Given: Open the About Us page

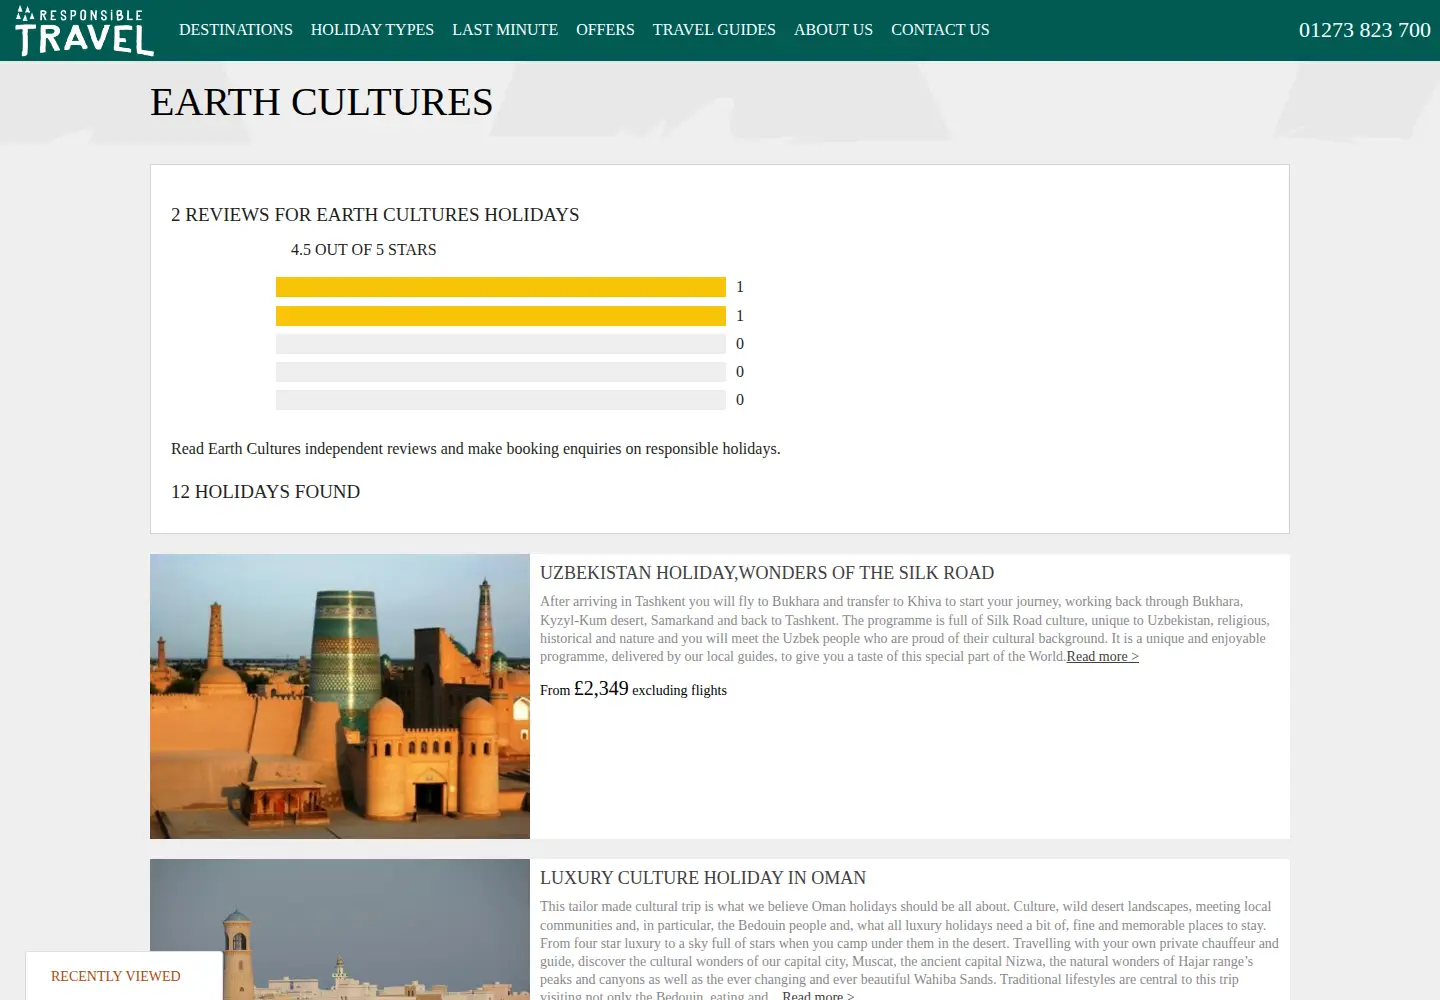Looking at the screenshot, I should (833, 30).
